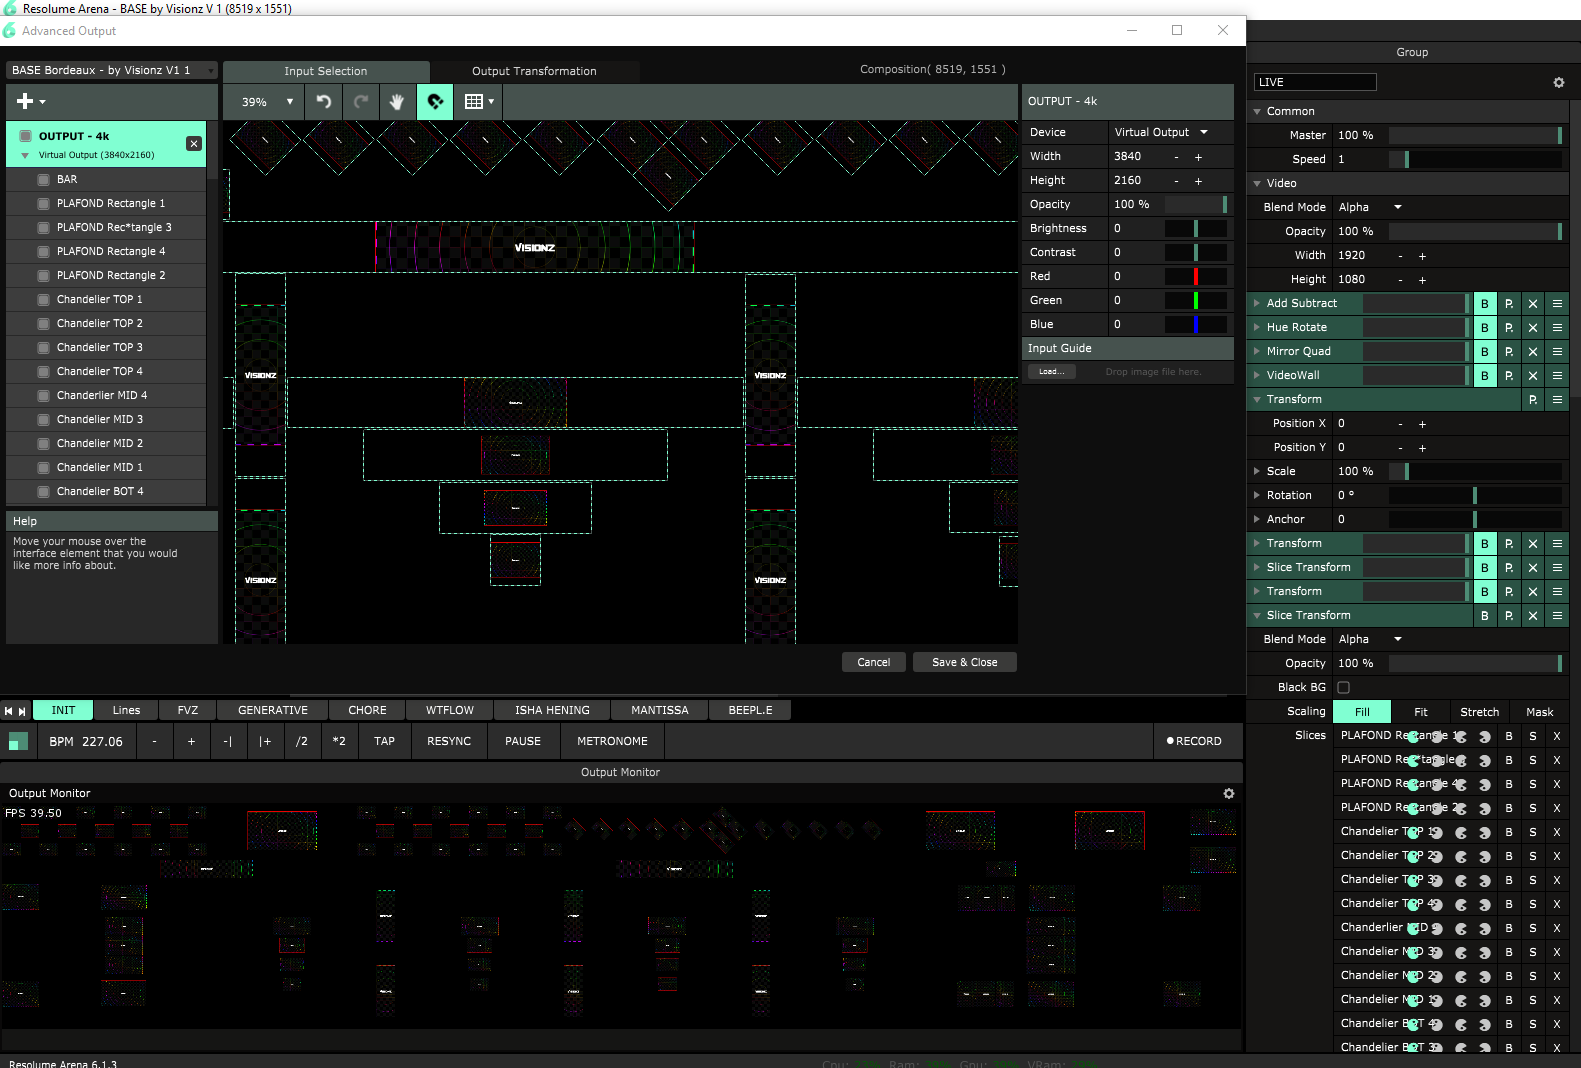Toggle the BAR slice checkbox
The height and width of the screenshot is (1068, 1581).
coord(43,180)
